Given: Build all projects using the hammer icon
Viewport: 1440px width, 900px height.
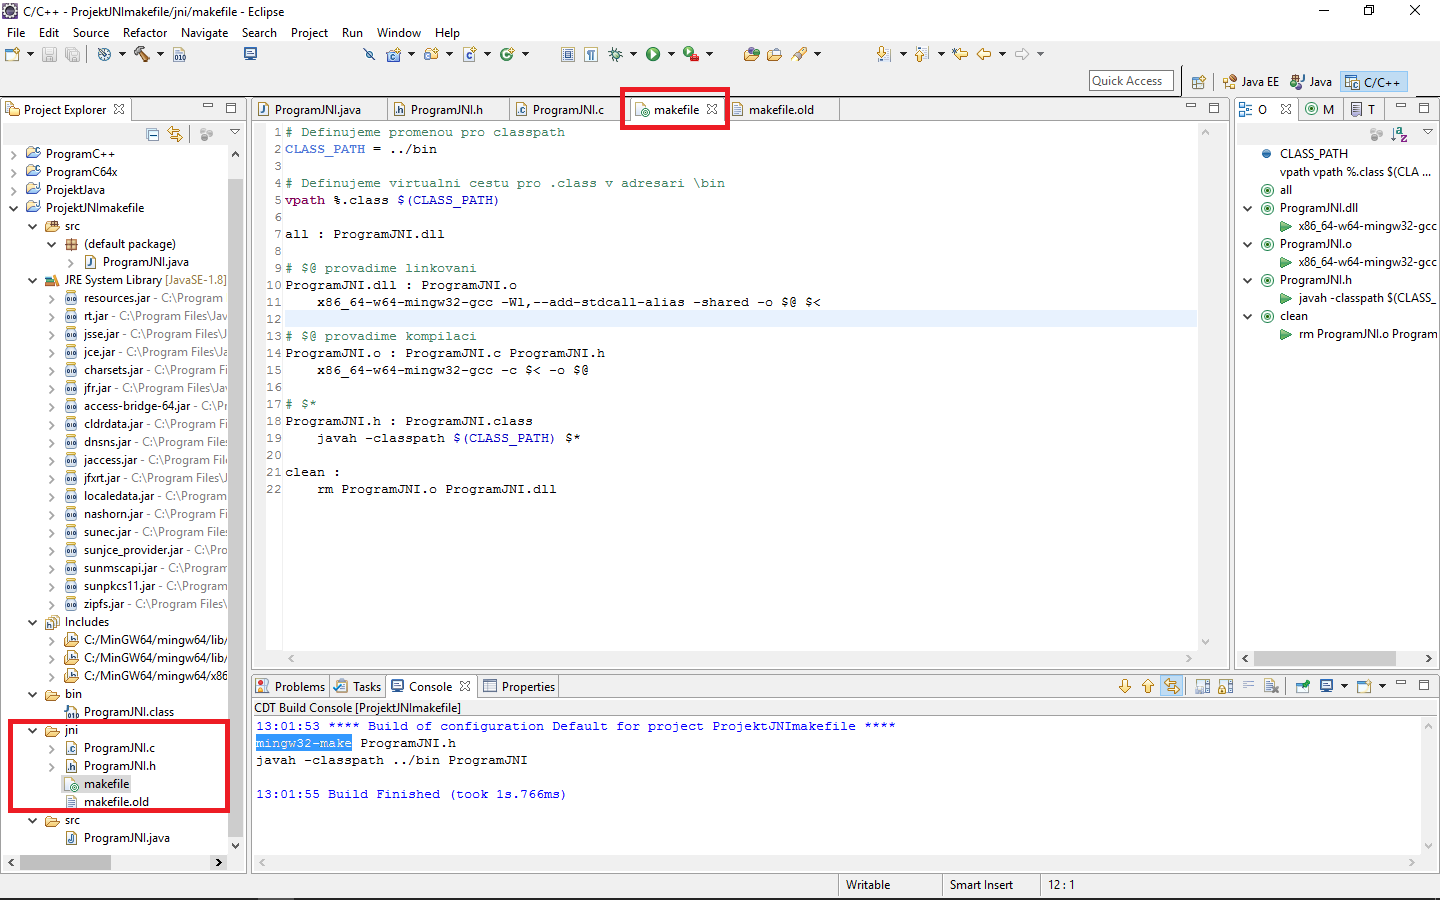Looking at the screenshot, I should [140, 54].
